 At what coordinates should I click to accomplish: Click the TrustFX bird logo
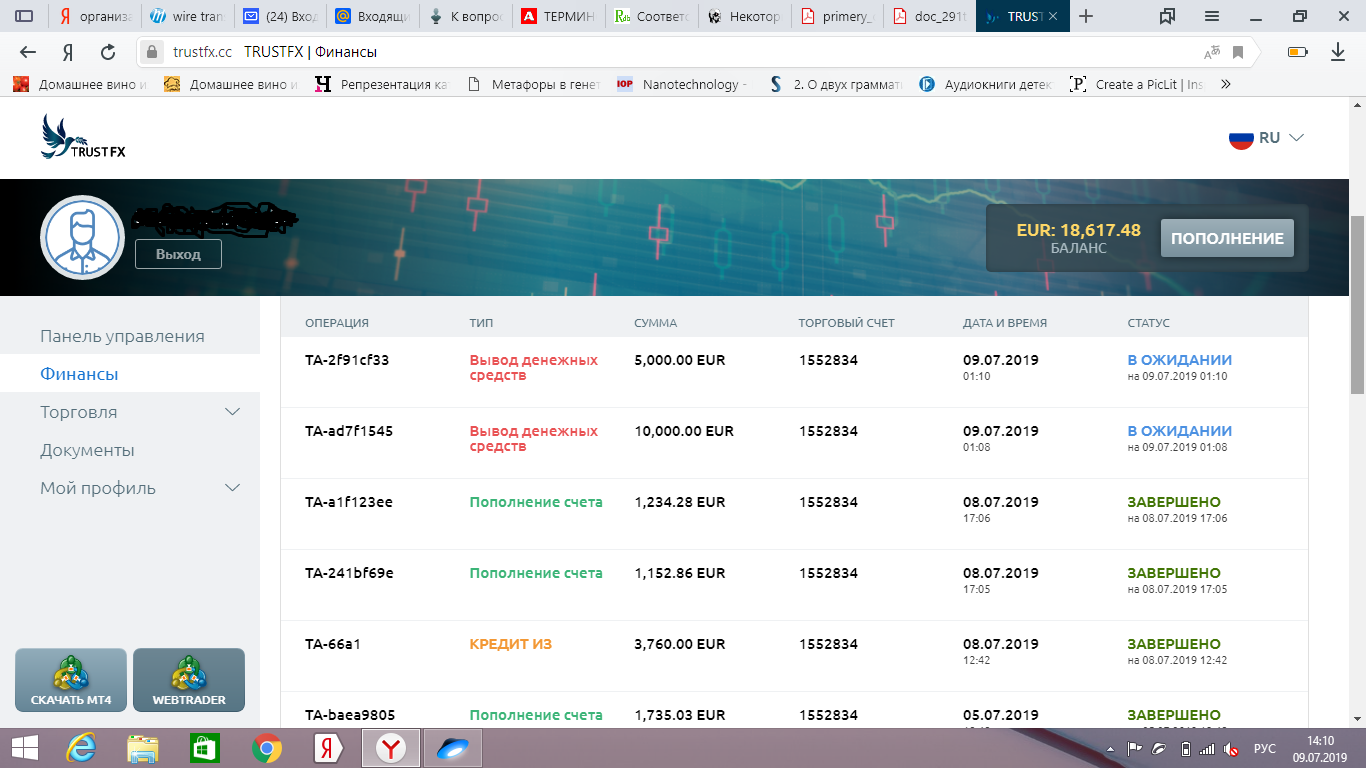point(83,137)
